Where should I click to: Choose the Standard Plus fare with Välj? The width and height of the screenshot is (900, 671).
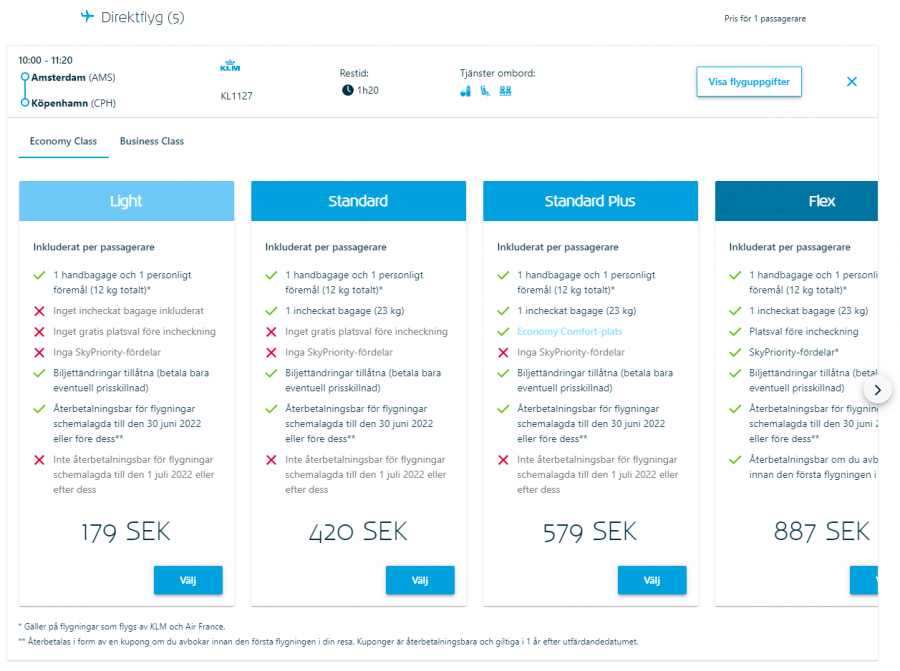coord(652,580)
